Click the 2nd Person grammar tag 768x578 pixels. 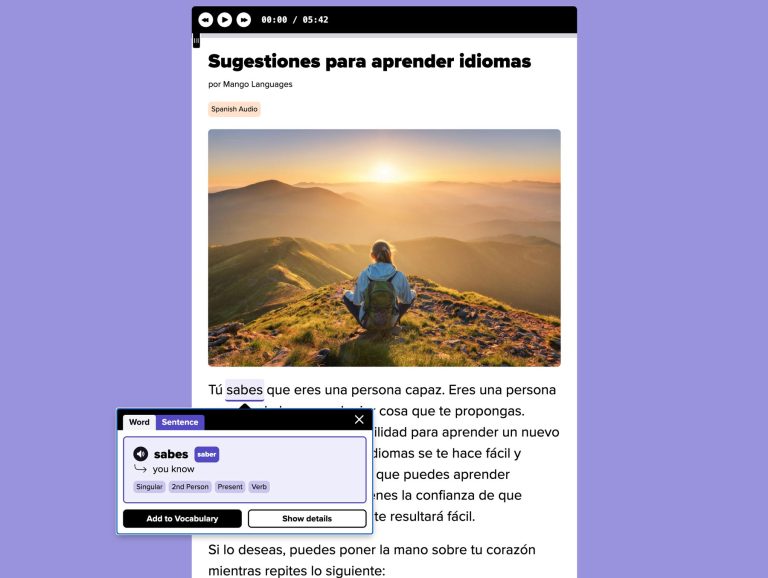[190, 487]
